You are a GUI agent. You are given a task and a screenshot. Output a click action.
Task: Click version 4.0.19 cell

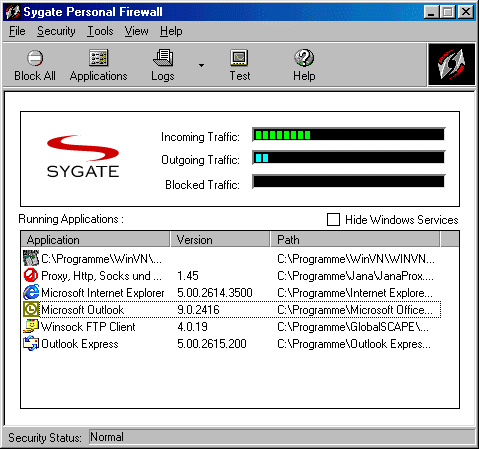[192, 327]
